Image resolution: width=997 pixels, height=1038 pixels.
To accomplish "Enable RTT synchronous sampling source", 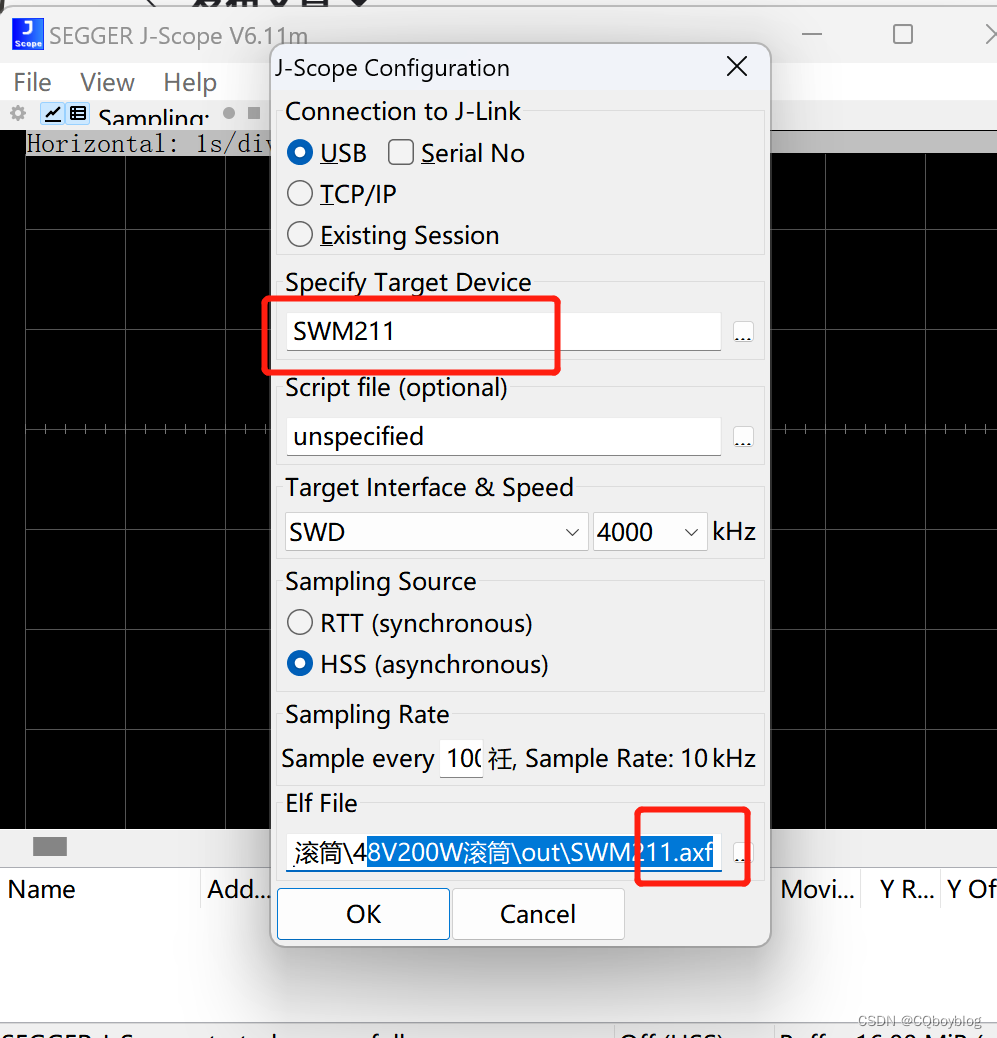I will click(x=299, y=622).
